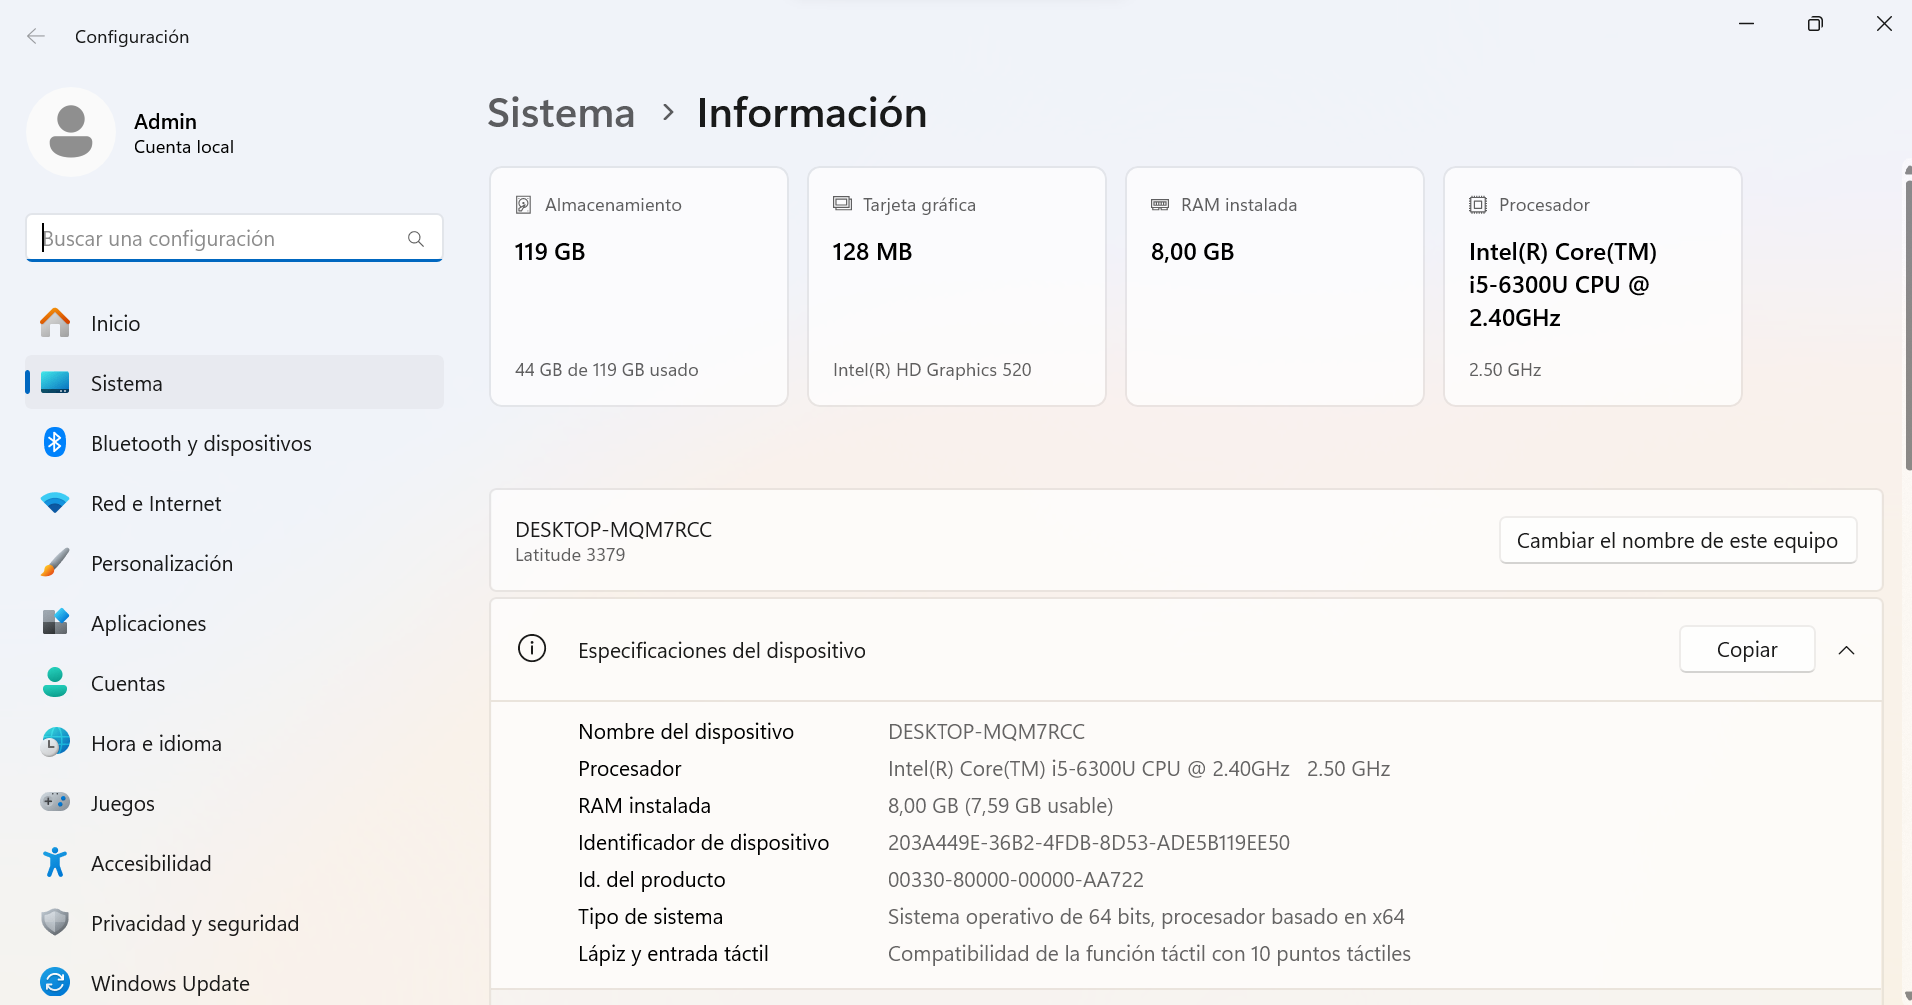Viewport: 1912px width, 1005px height.
Task: Click the search magnifier icon
Action: pyautogui.click(x=416, y=239)
